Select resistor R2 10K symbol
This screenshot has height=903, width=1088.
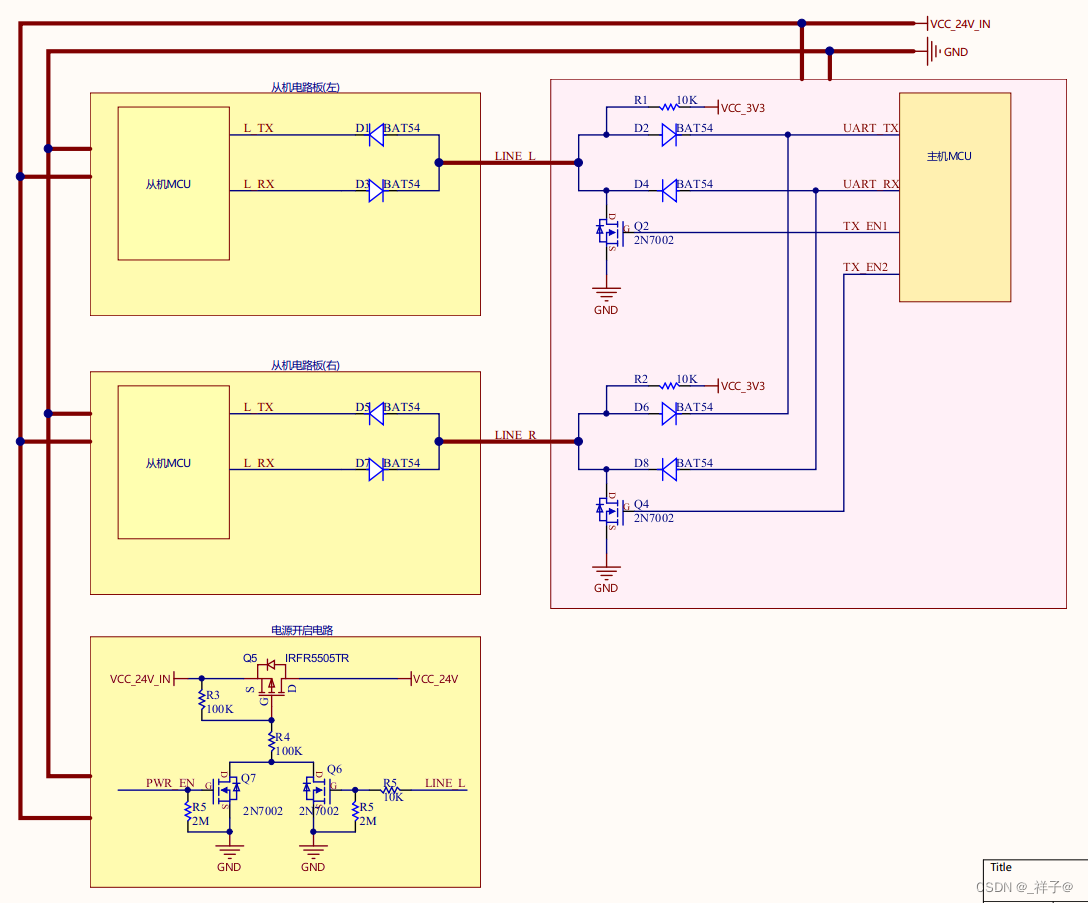tap(669, 386)
